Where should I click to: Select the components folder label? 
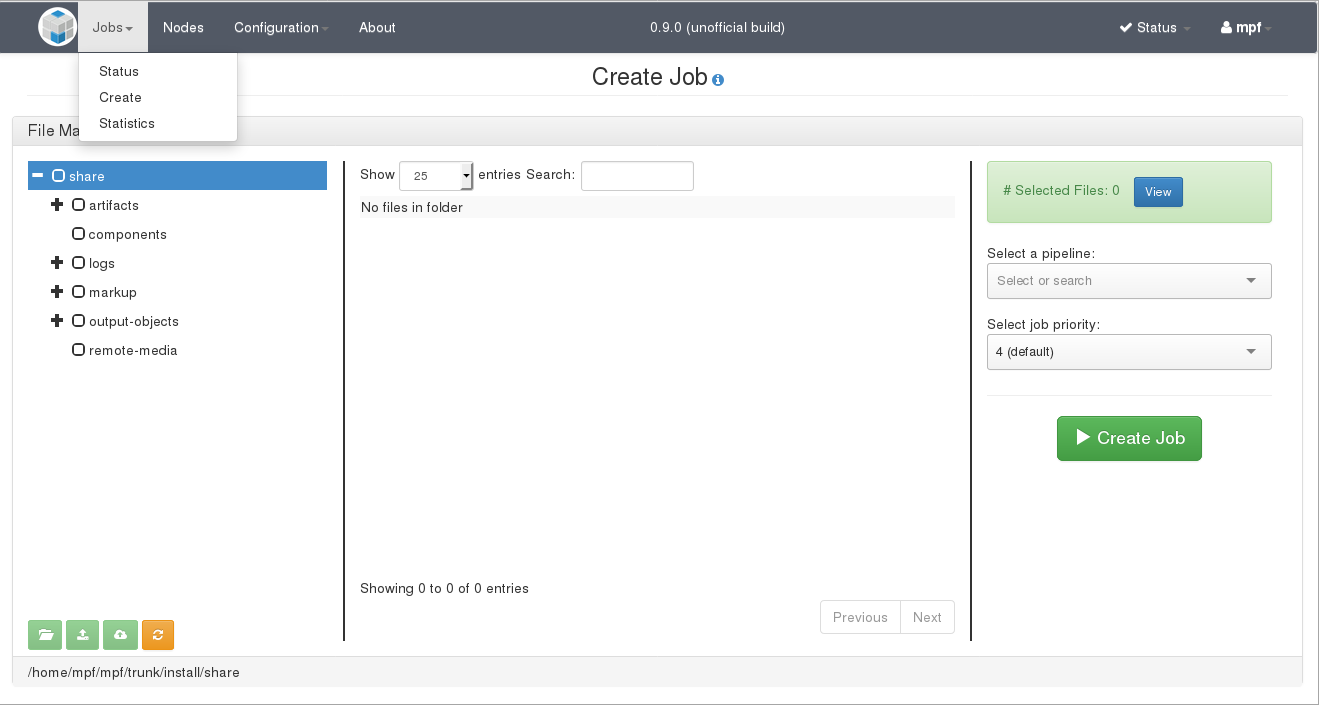click(x=128, y=234)
